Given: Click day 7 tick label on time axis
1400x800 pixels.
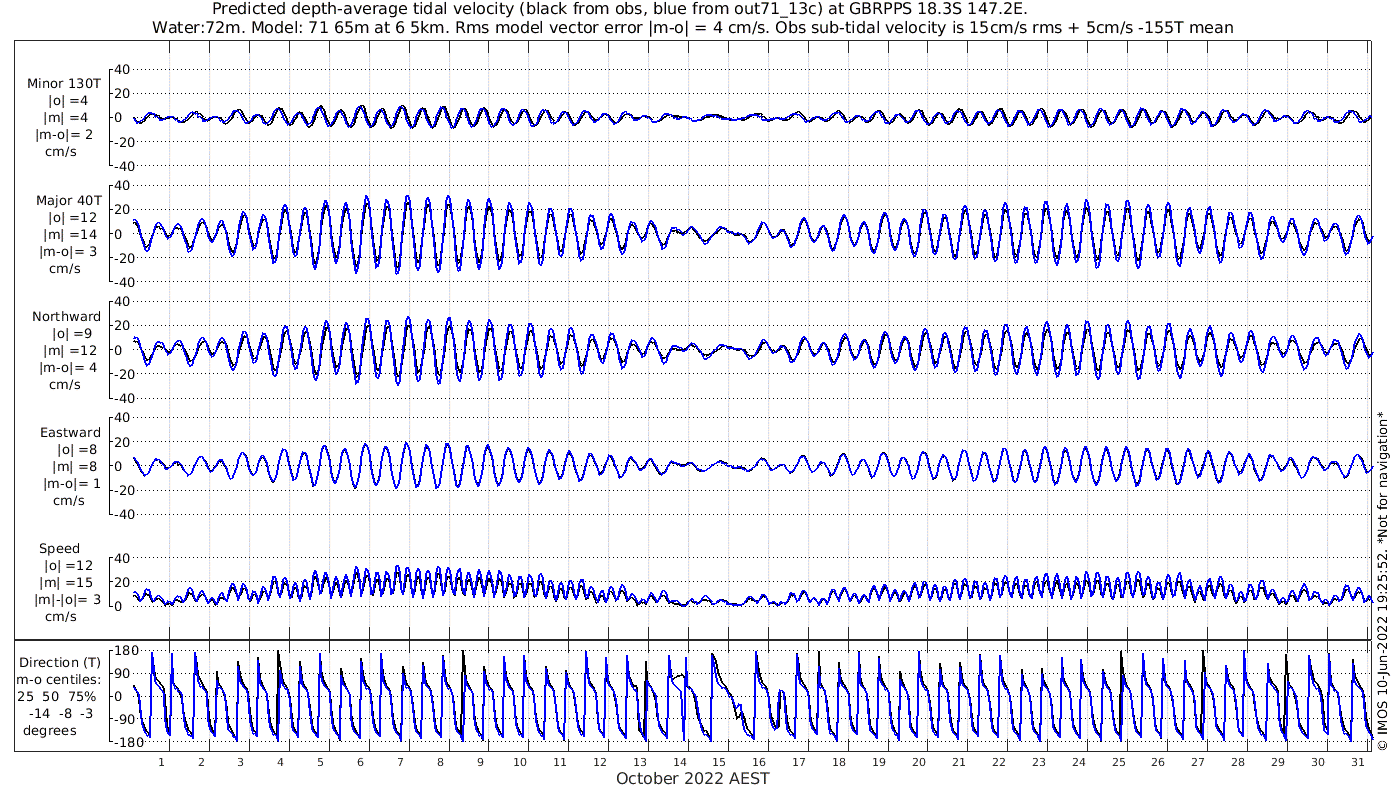Looking at the screenshot, I should coord(400,761).
